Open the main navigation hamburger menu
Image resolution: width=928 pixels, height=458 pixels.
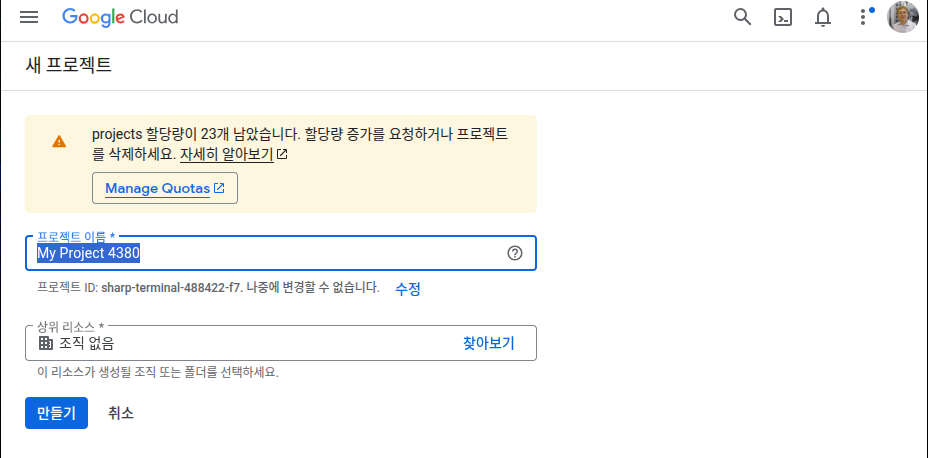(29, 17)
